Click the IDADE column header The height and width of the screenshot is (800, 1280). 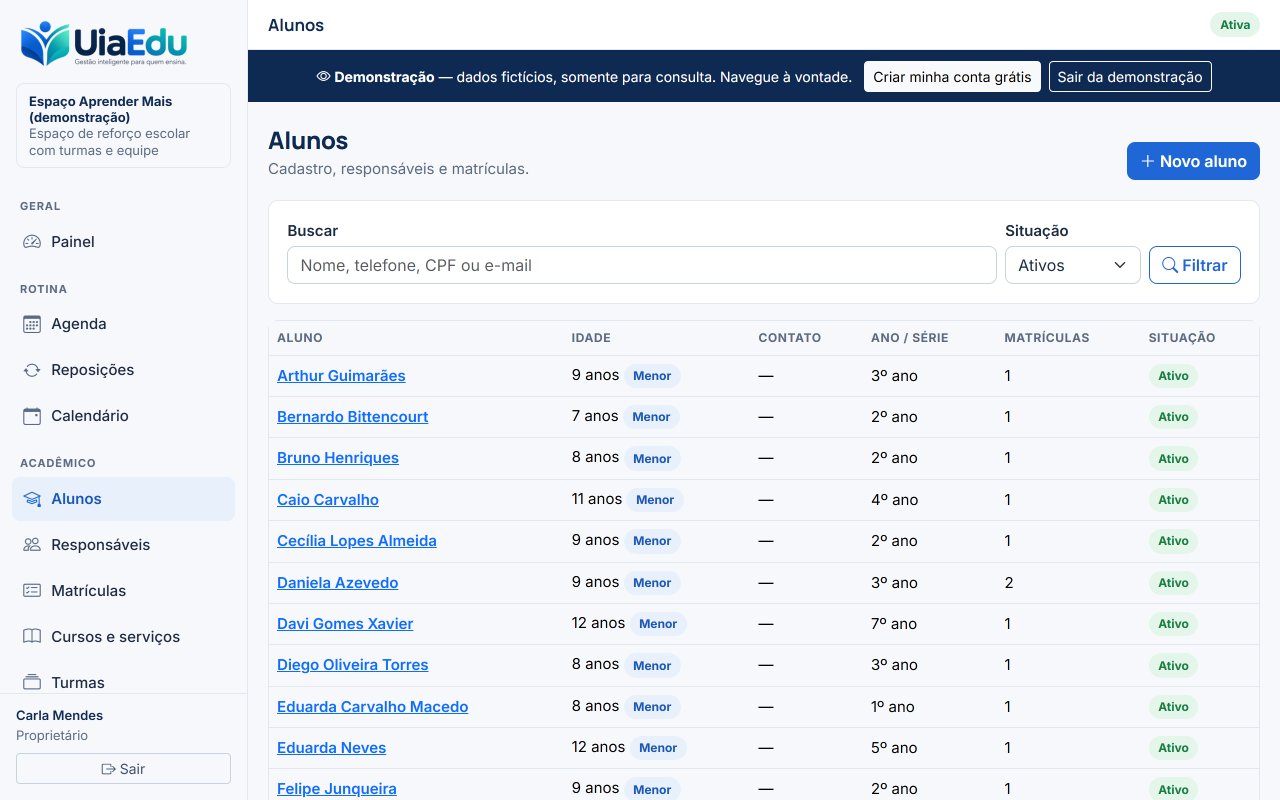591,338
